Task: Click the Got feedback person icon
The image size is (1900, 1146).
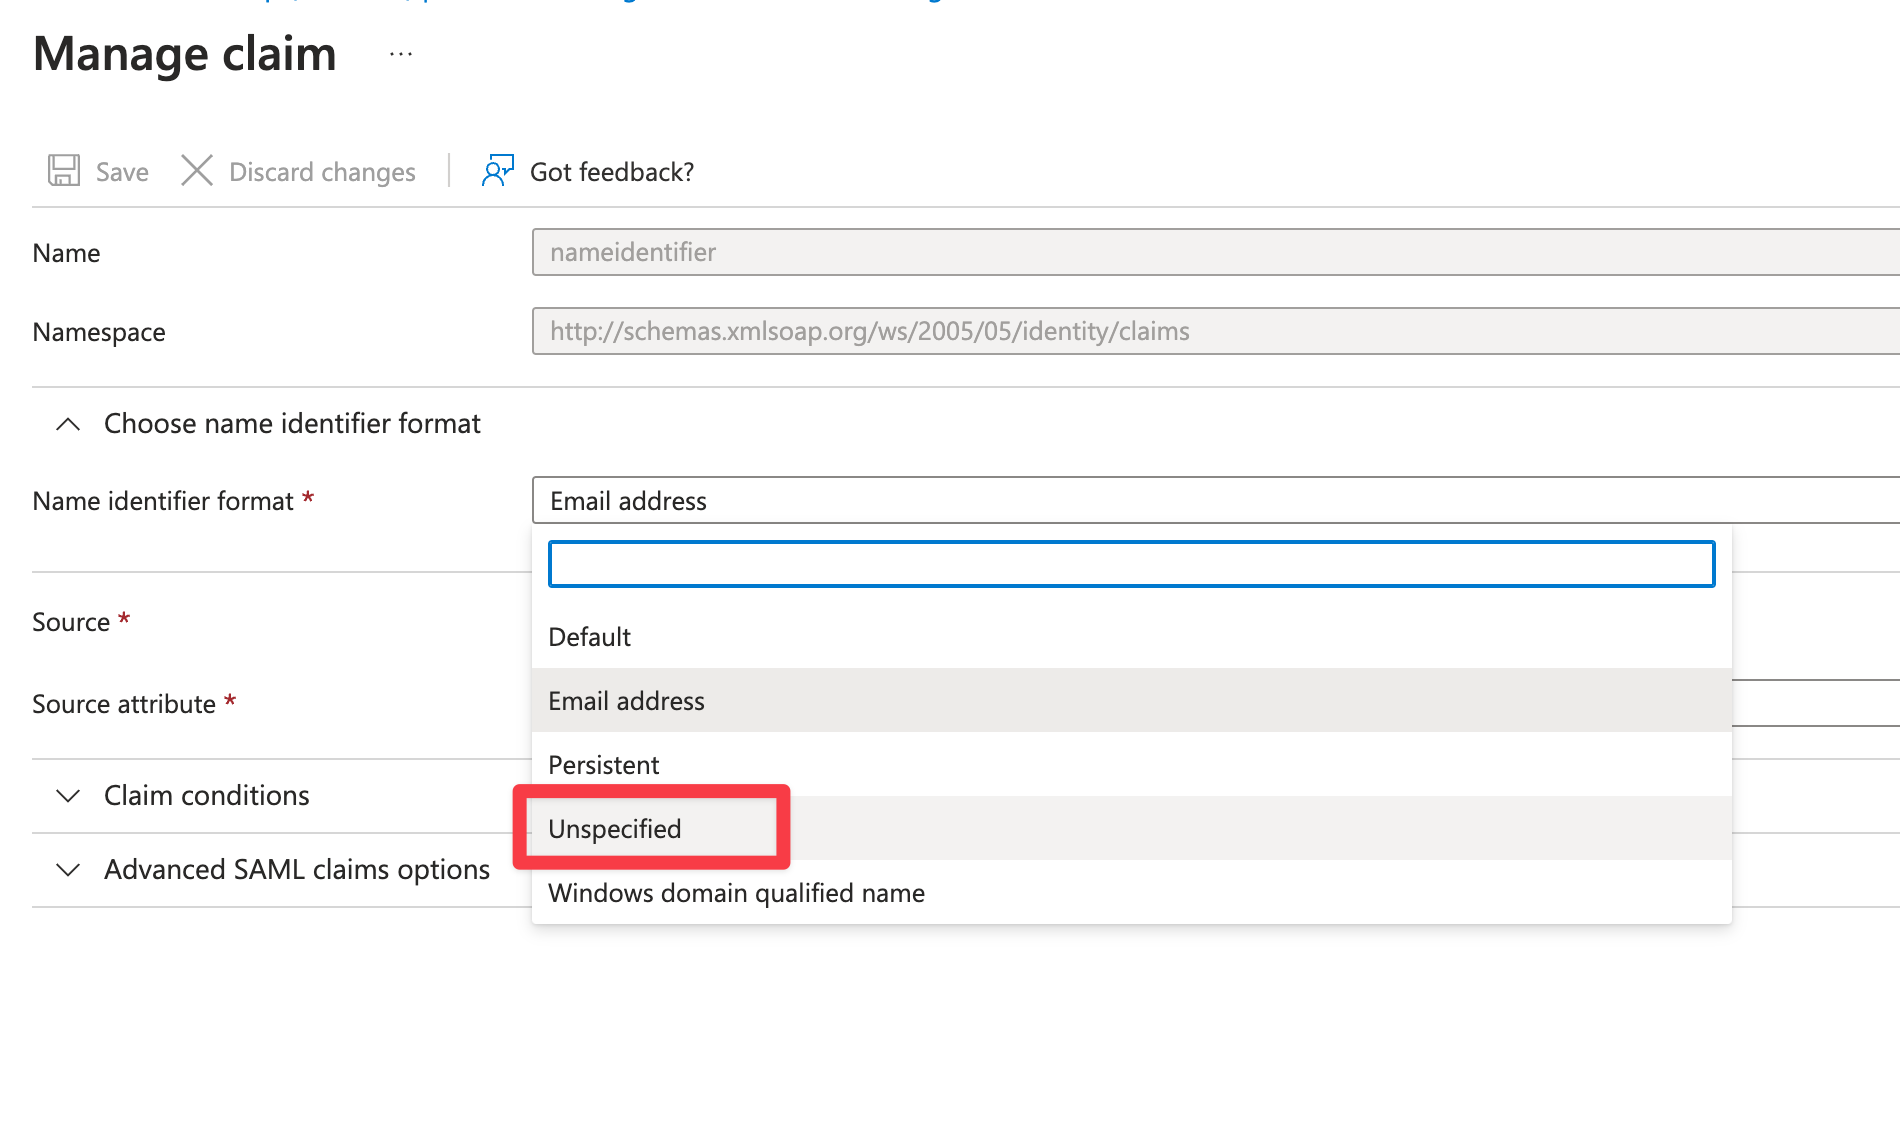Action: pyautogui.click(x=497, y=171)
